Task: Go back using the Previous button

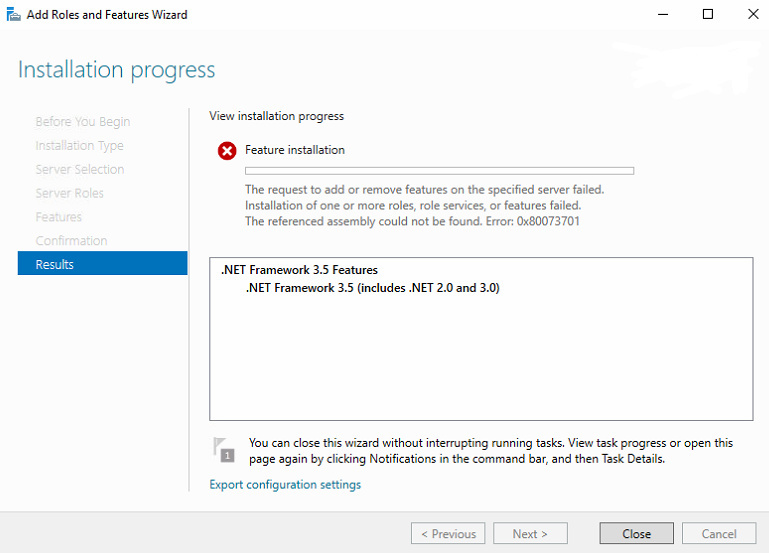Action: click(448, 533)
